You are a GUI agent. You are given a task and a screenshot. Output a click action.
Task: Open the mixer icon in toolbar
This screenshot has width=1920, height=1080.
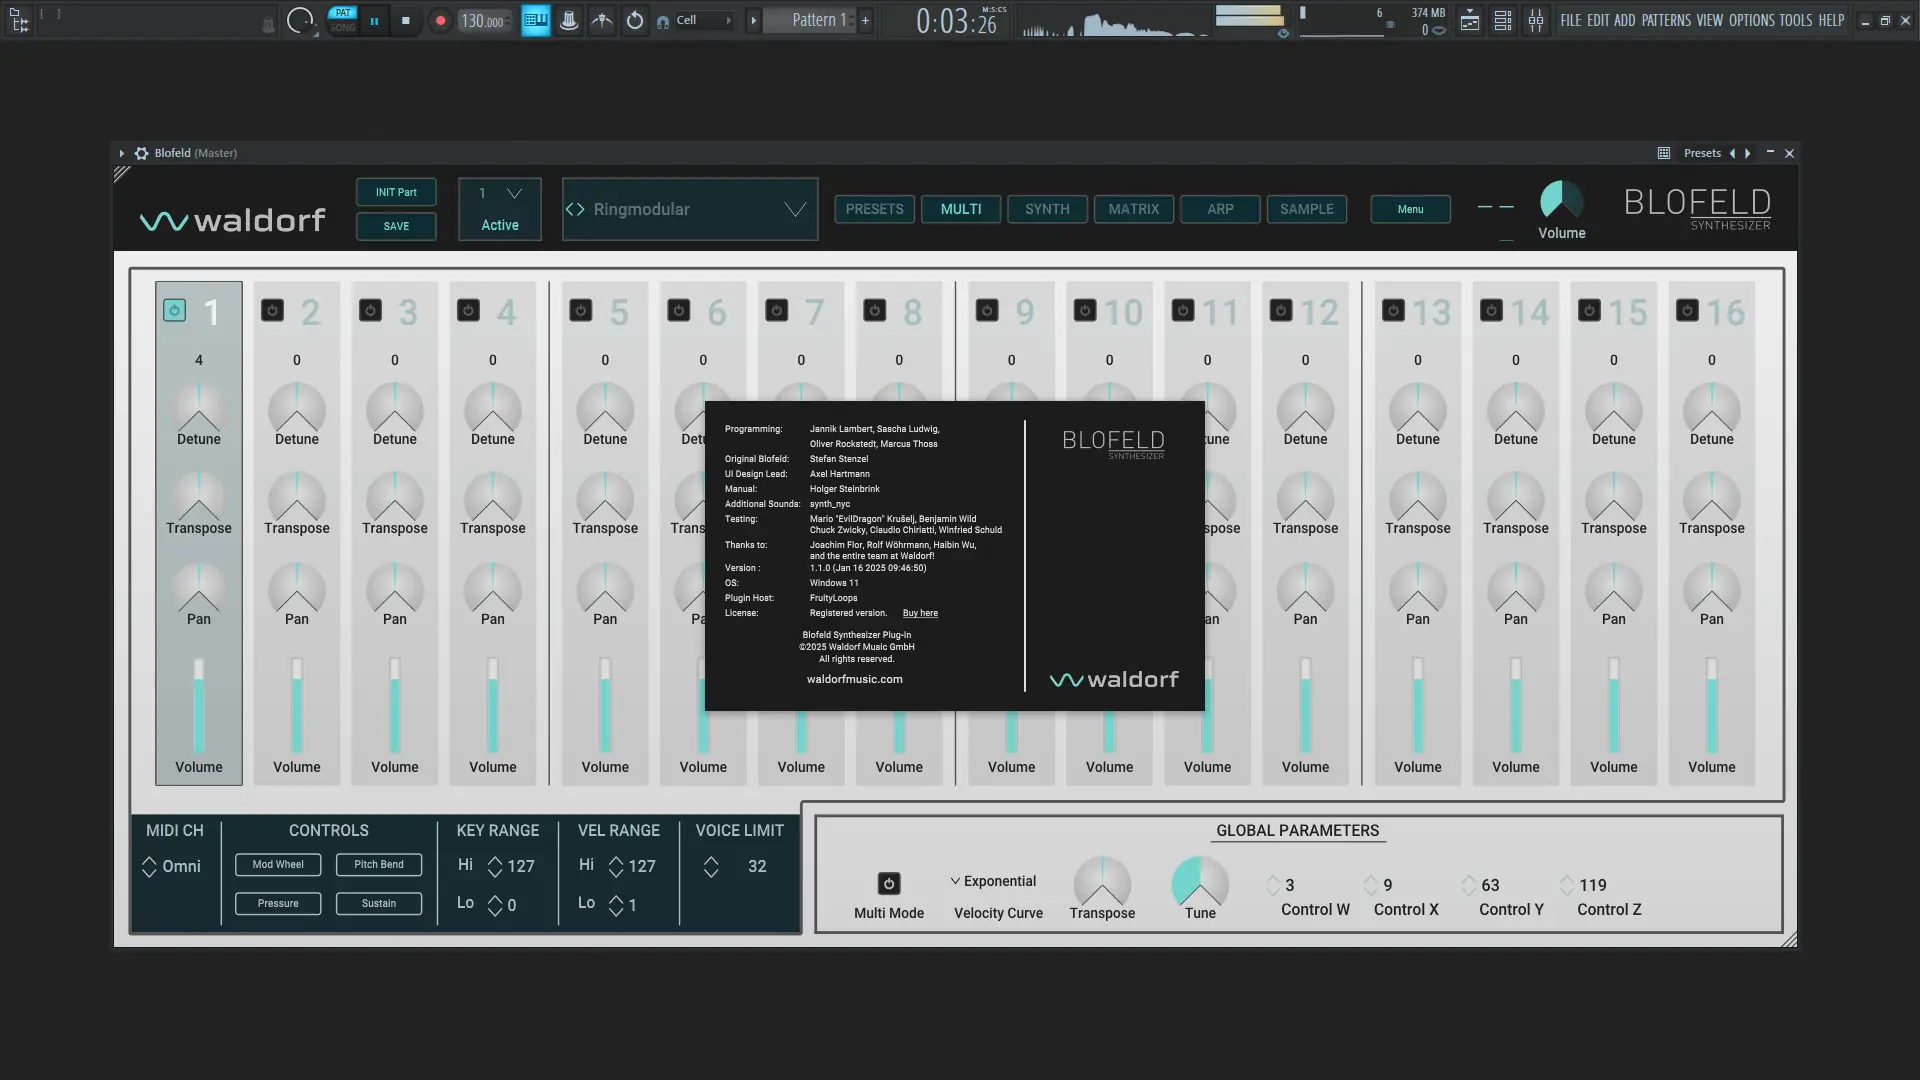[x=1536, y=20]
